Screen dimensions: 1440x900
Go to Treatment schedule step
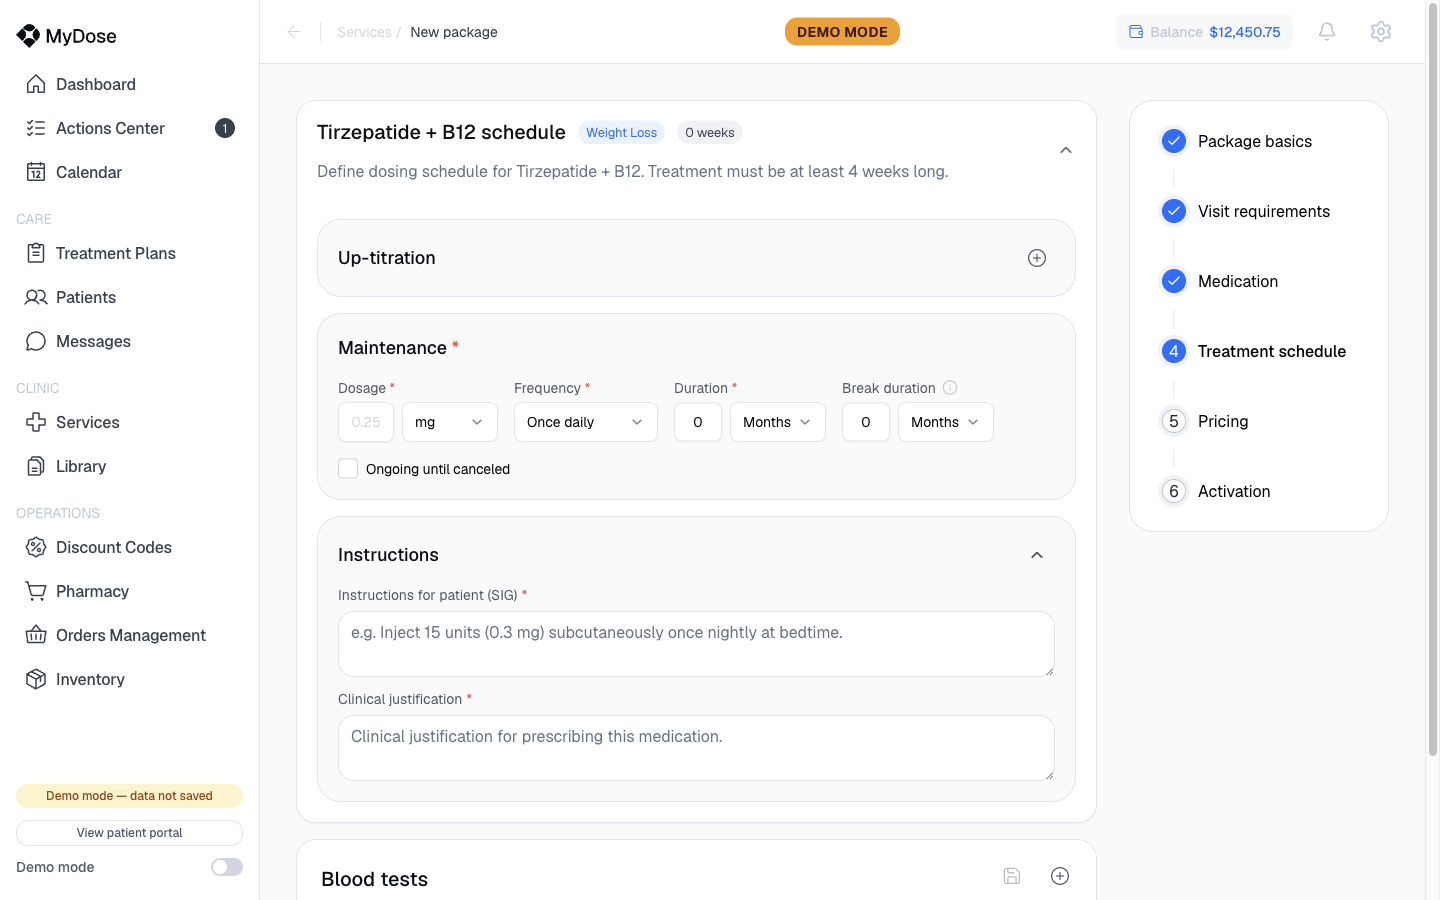click(x=1272, y=351)
